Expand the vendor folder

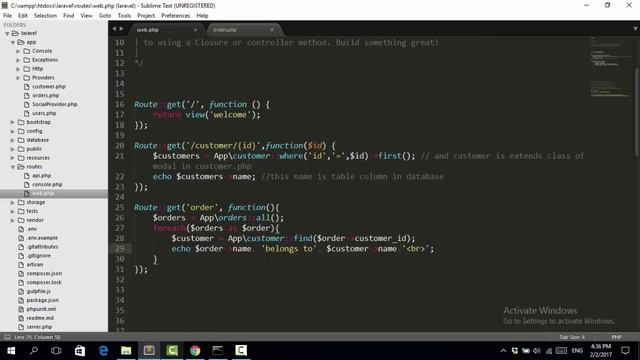click(x=13, y=220)
